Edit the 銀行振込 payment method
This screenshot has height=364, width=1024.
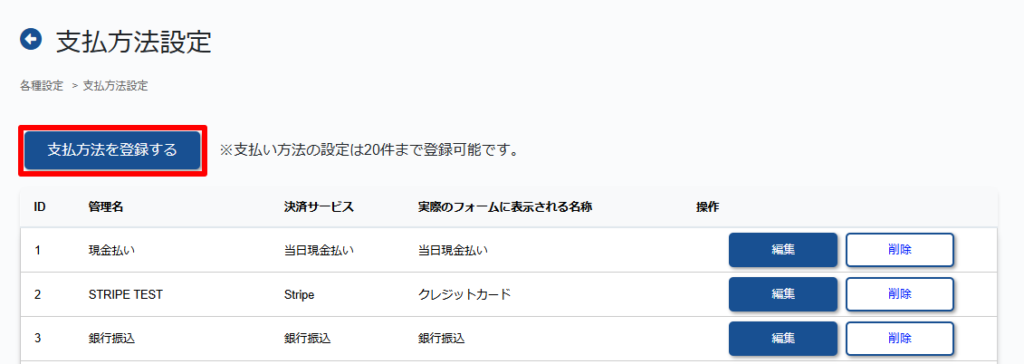click(783, 339)
